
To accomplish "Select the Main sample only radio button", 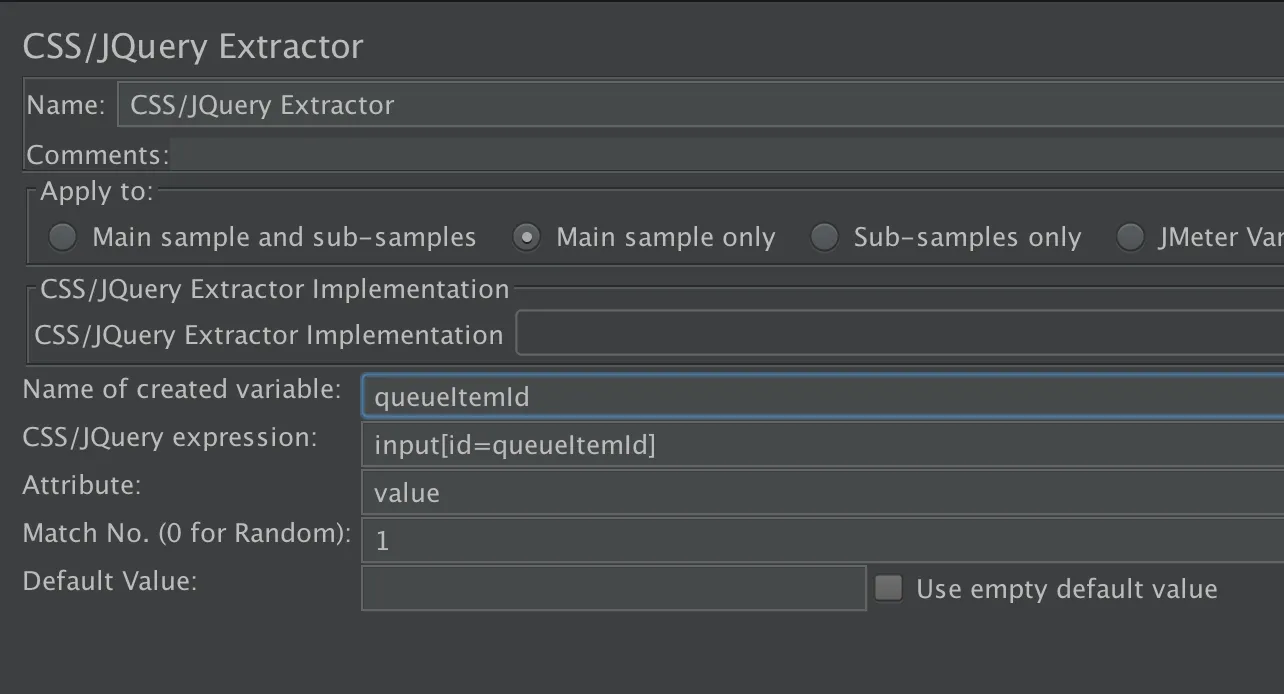I will click(x=527, y=237).
